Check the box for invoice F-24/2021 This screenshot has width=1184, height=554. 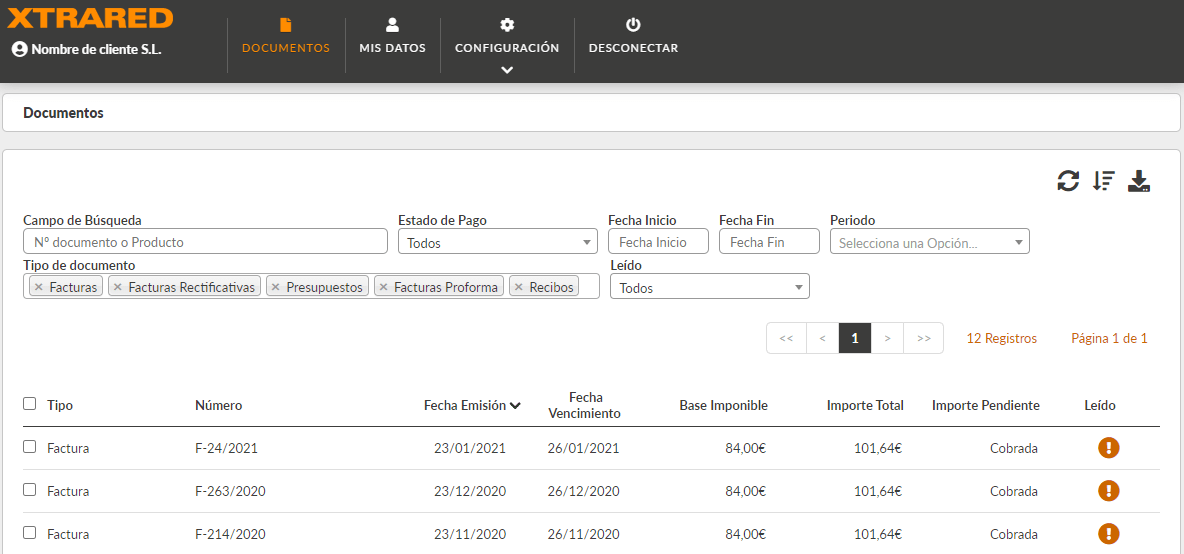click(29, 447)
